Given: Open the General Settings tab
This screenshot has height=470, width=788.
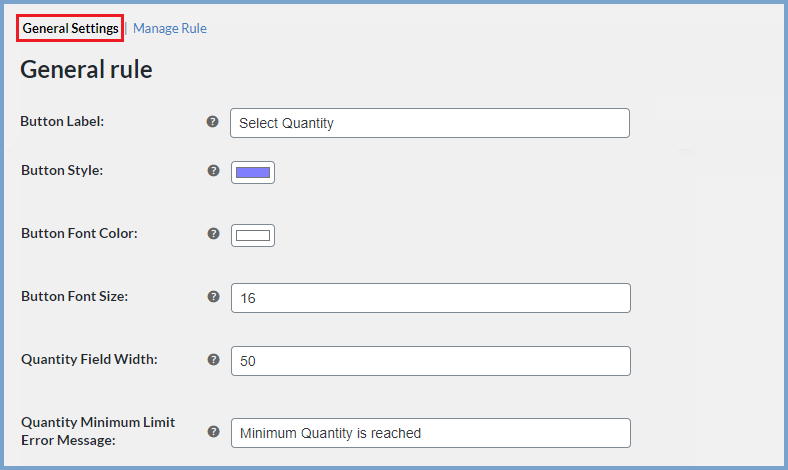Looking at the screenshot, I should coord(70,28).
